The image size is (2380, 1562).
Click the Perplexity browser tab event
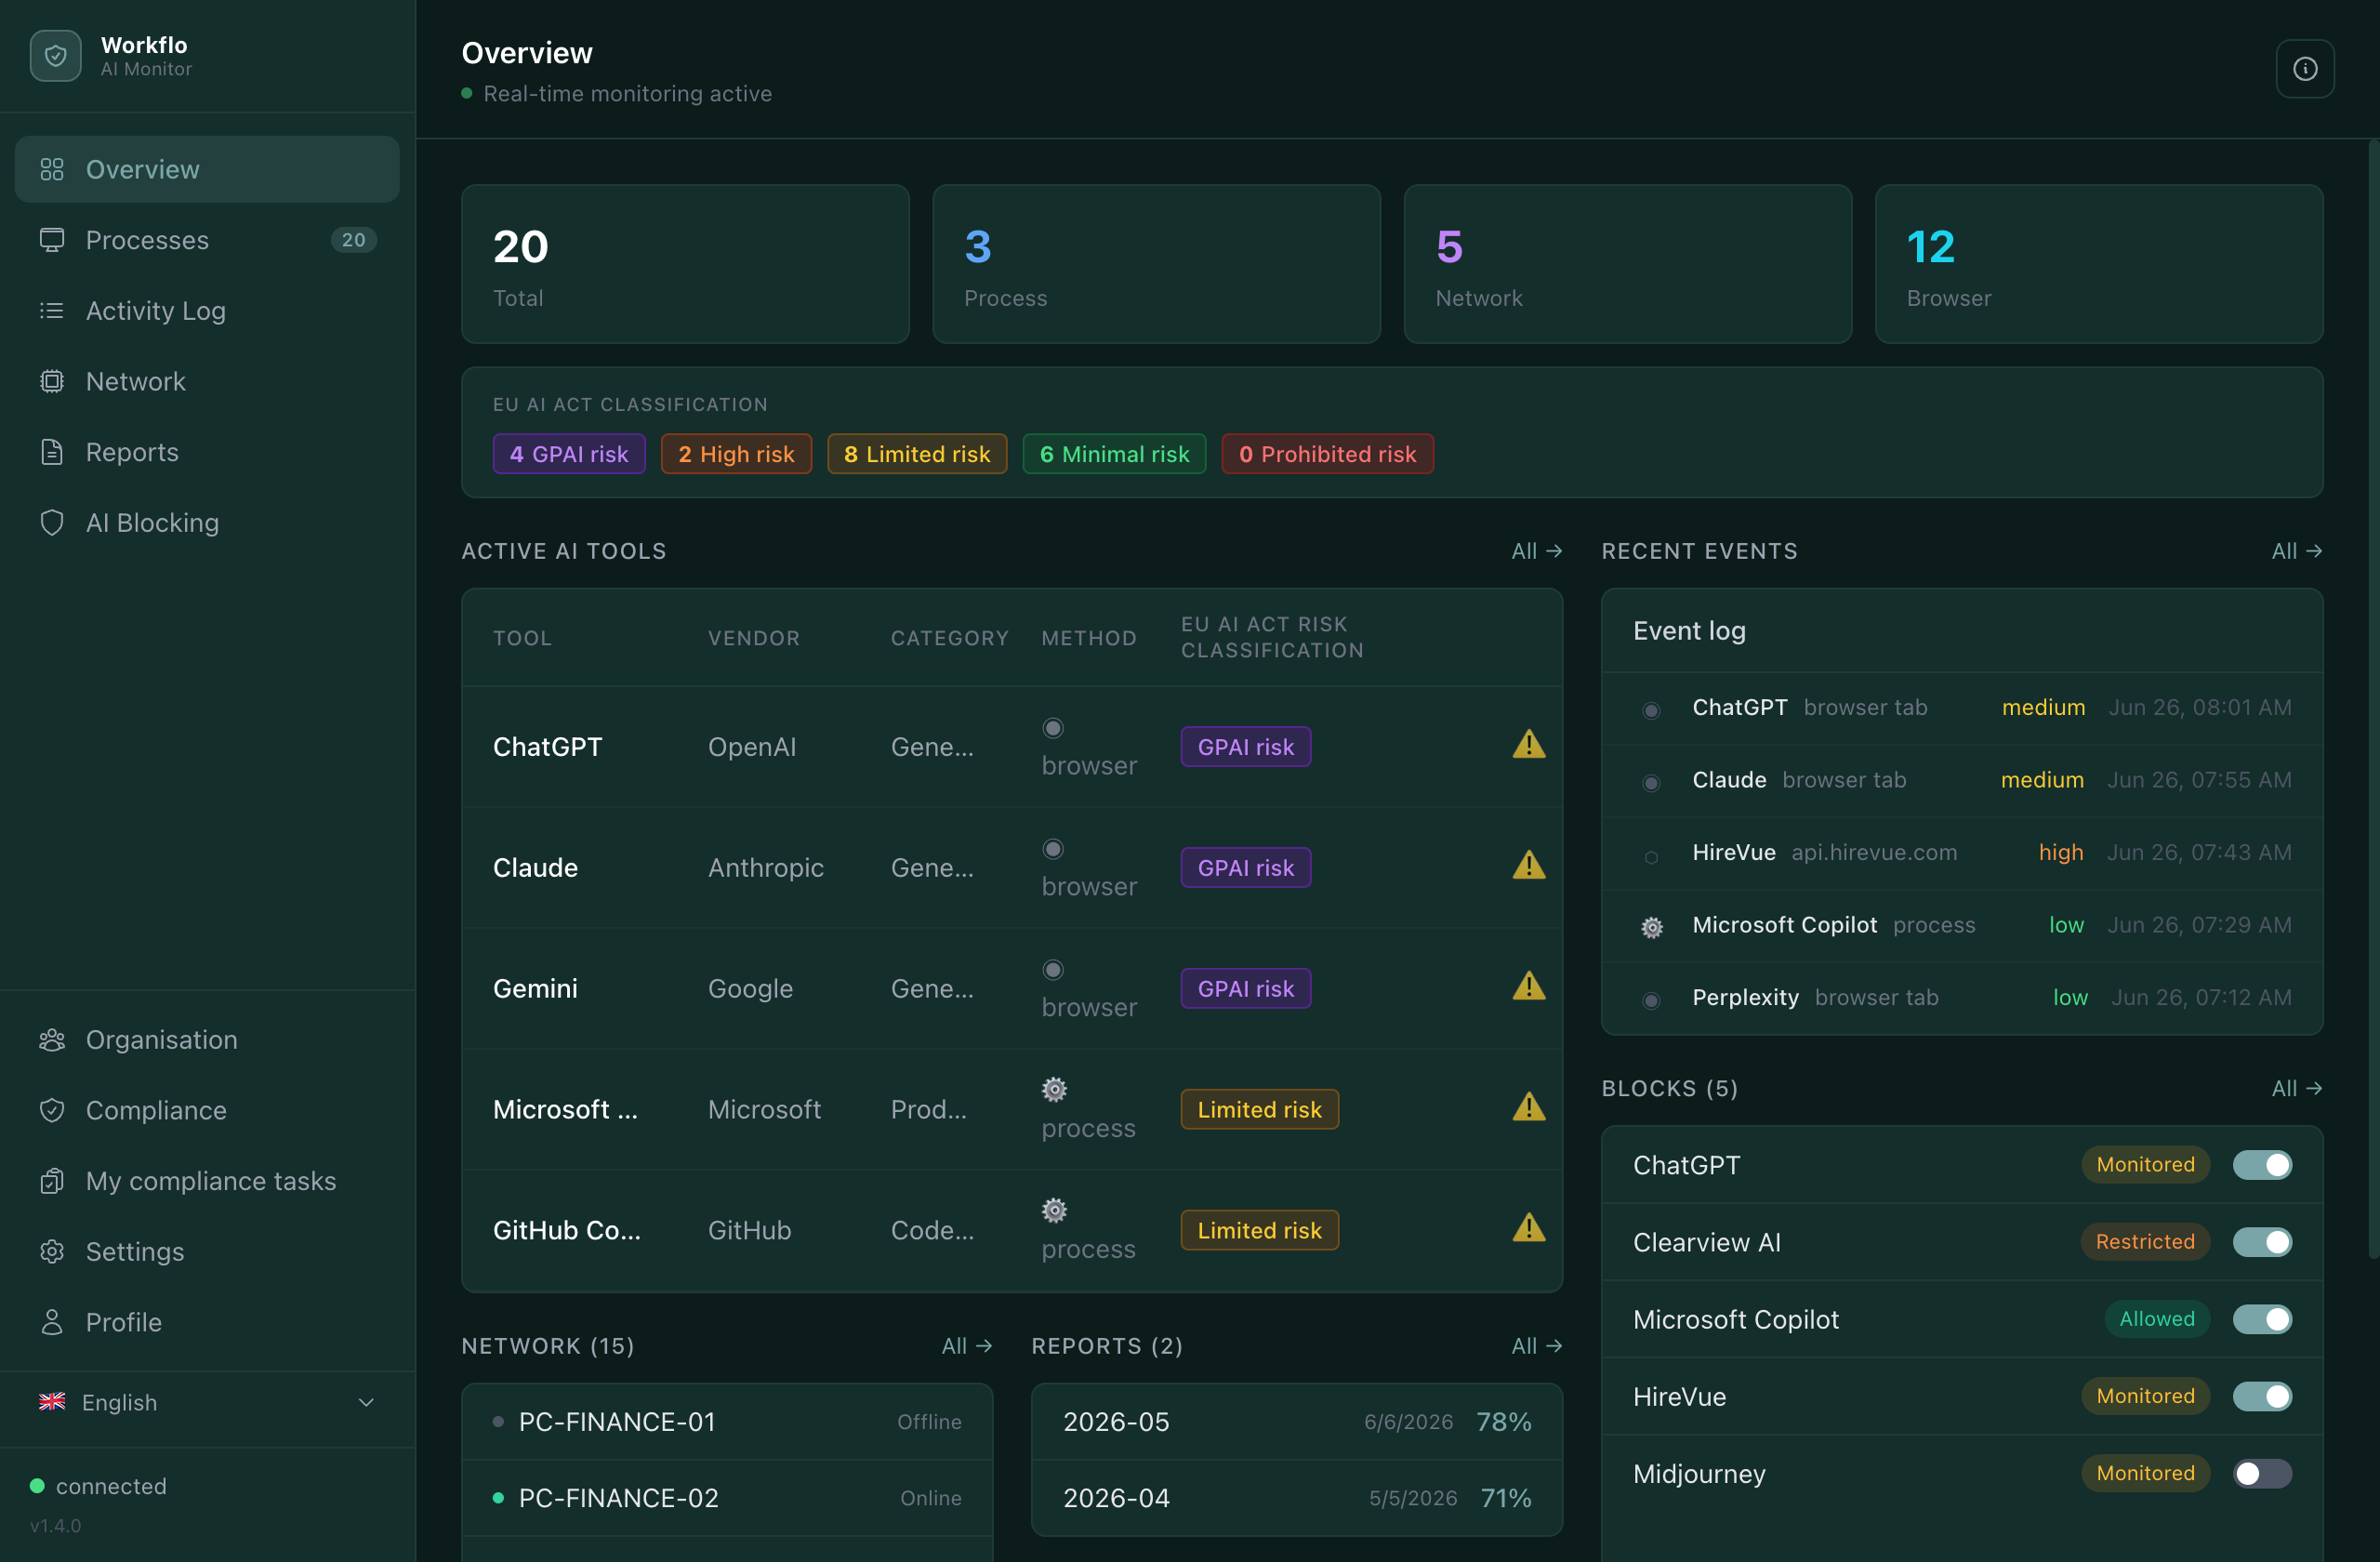pos(1962,998)
